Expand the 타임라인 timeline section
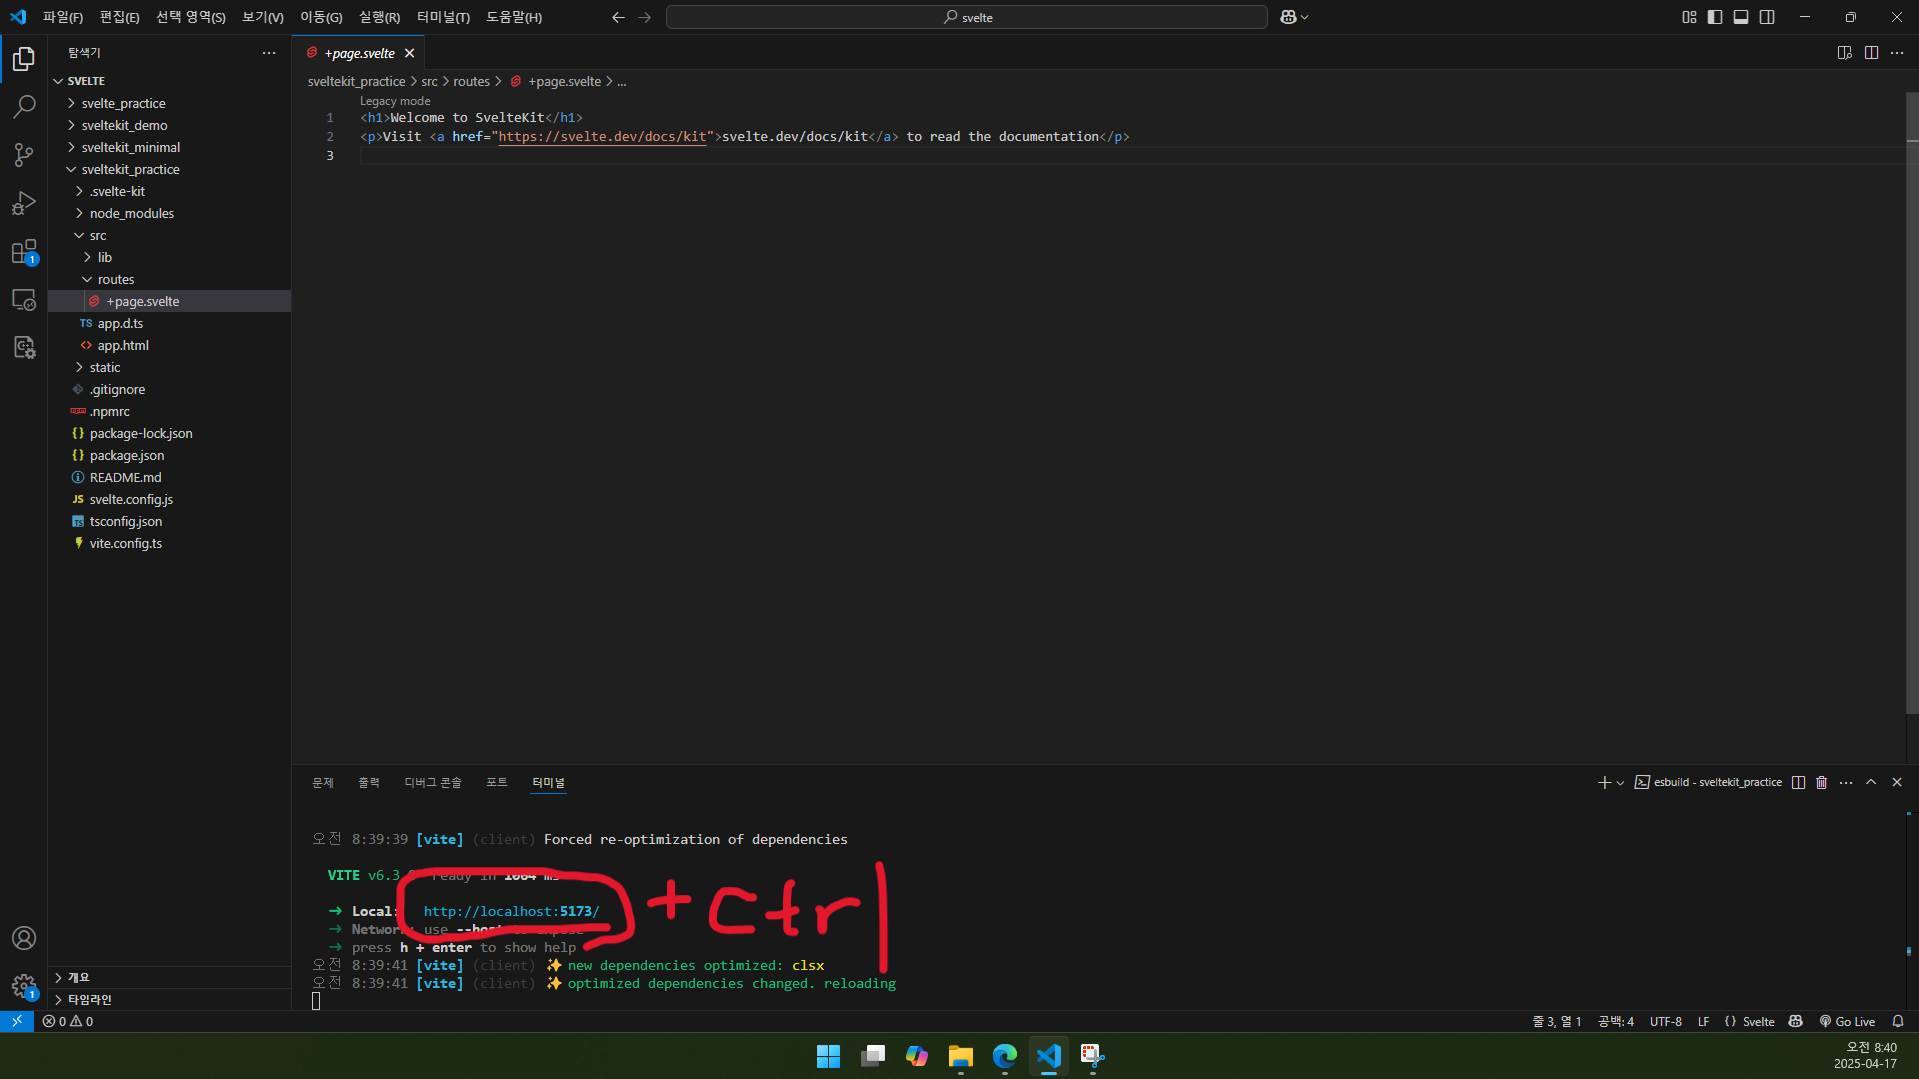The height and width of the screenshot is (1079, 1919). tap(169, 999)
